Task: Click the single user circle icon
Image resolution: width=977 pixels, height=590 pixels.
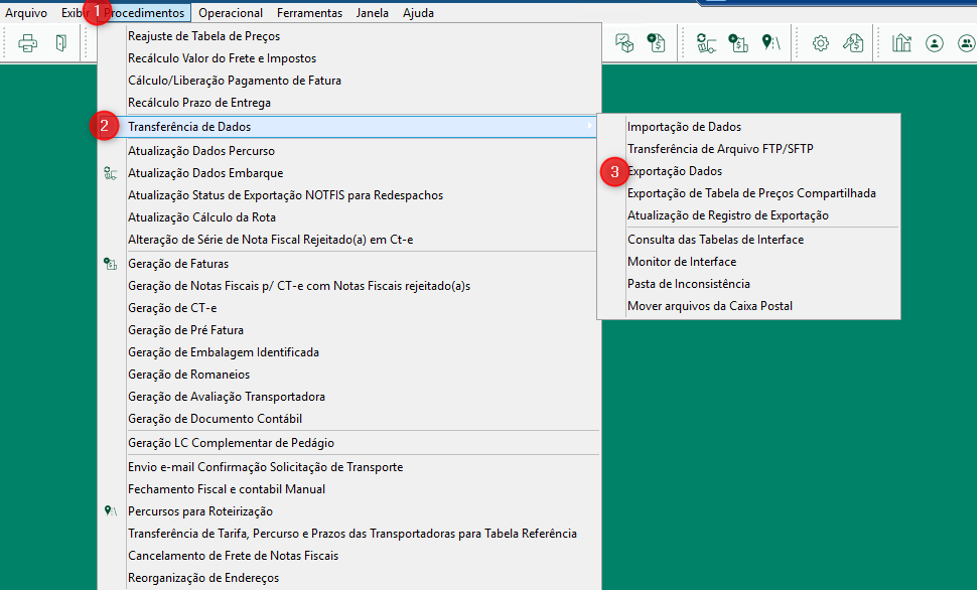Action: 934,43
